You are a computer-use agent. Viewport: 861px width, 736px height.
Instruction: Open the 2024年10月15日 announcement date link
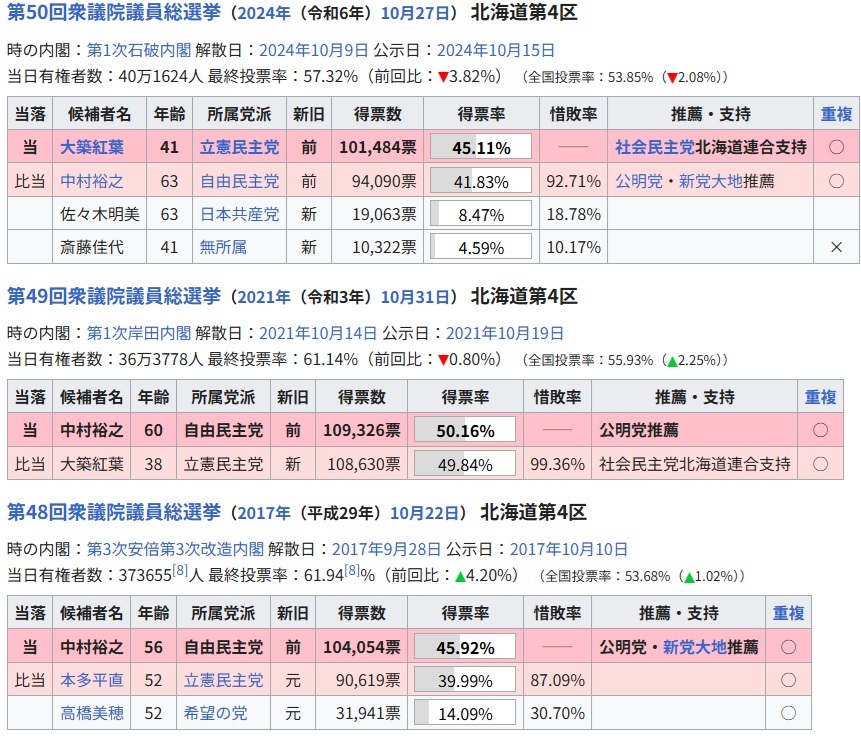click(495, 50)
